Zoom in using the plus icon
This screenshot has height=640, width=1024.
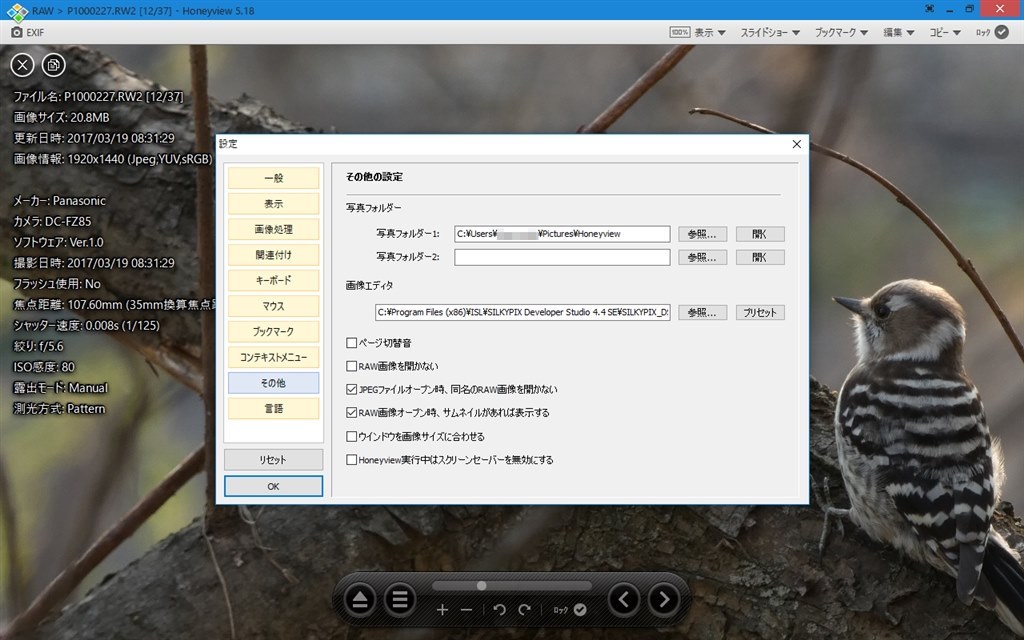click(x=443, y=608)
